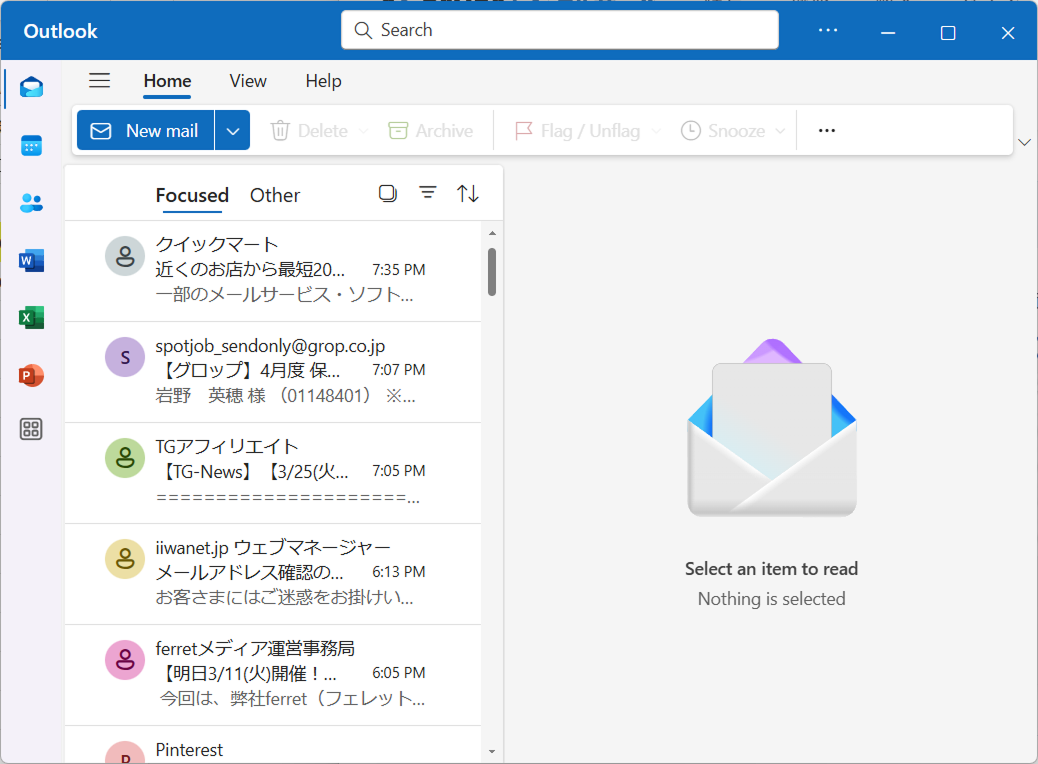
Task: Expand the Flag / Unflag dropdown arrow
Action: pyautogui.click(x=655, y=131)
